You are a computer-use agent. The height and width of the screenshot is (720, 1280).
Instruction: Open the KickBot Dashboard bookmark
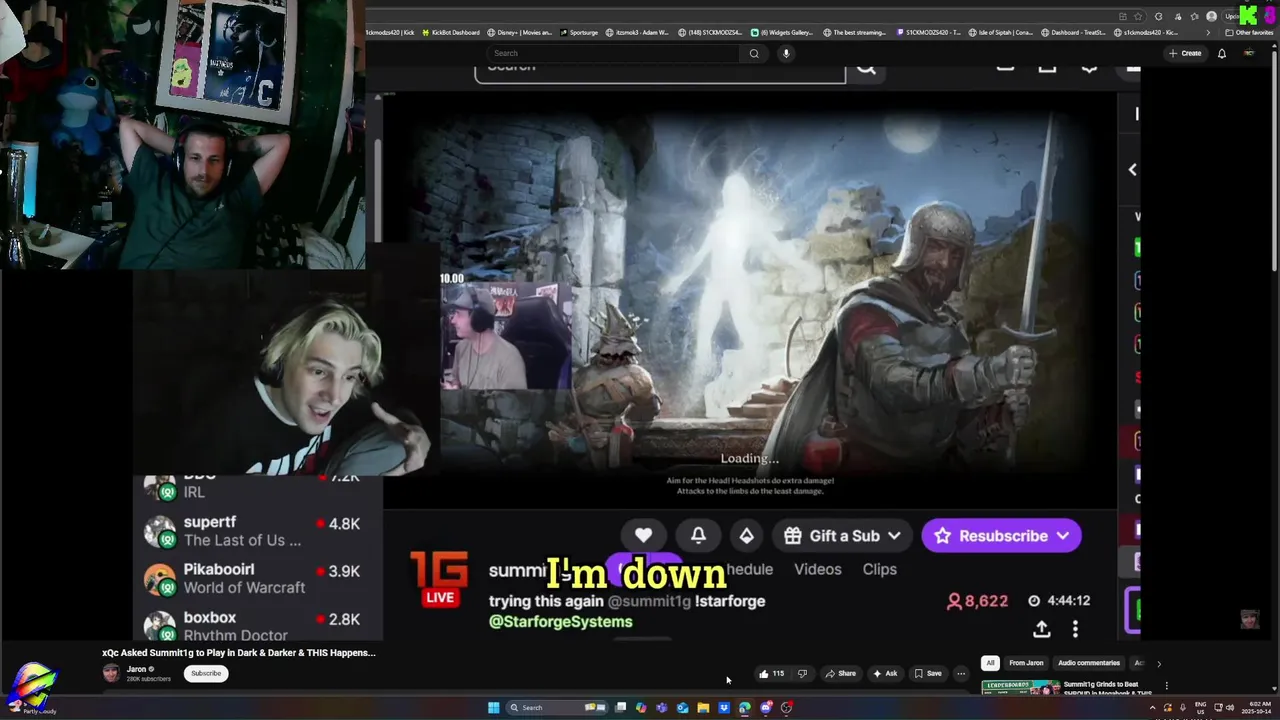pos(451,32)
